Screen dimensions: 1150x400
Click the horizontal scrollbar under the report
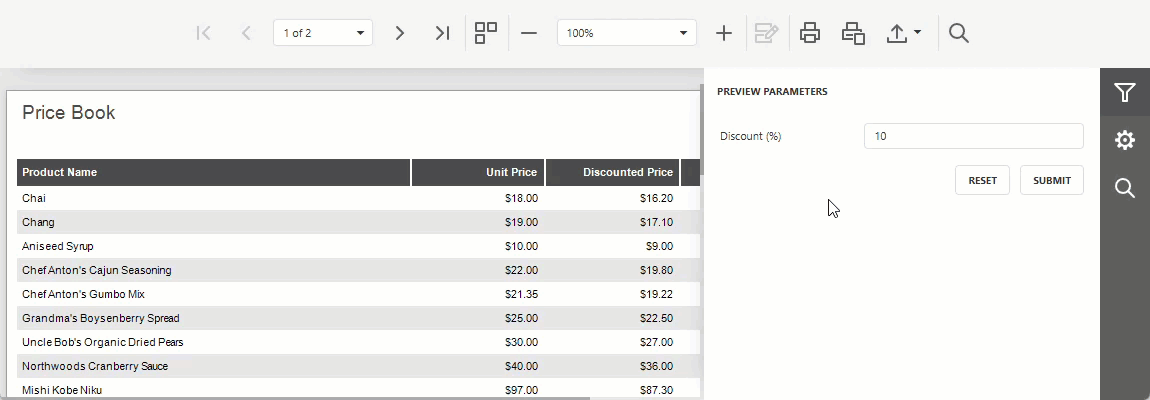(x=295, y=398)
